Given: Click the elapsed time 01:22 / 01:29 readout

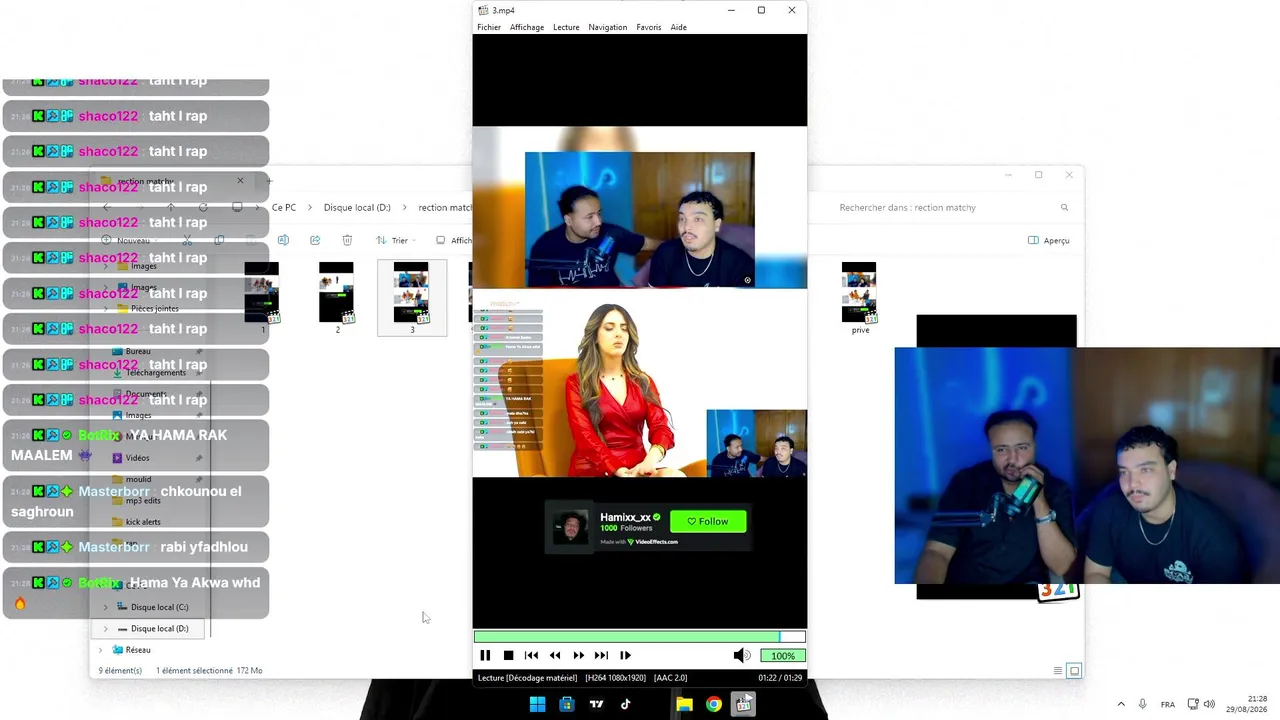Looking at the screenshot, I should [x=780, y=678].
